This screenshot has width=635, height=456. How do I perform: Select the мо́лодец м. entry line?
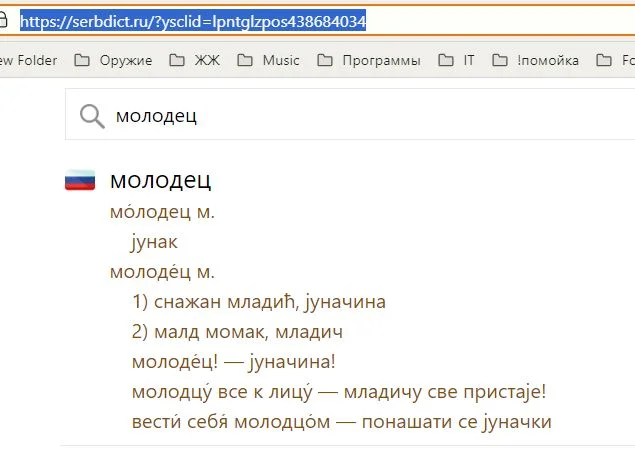tap(162, 212)
